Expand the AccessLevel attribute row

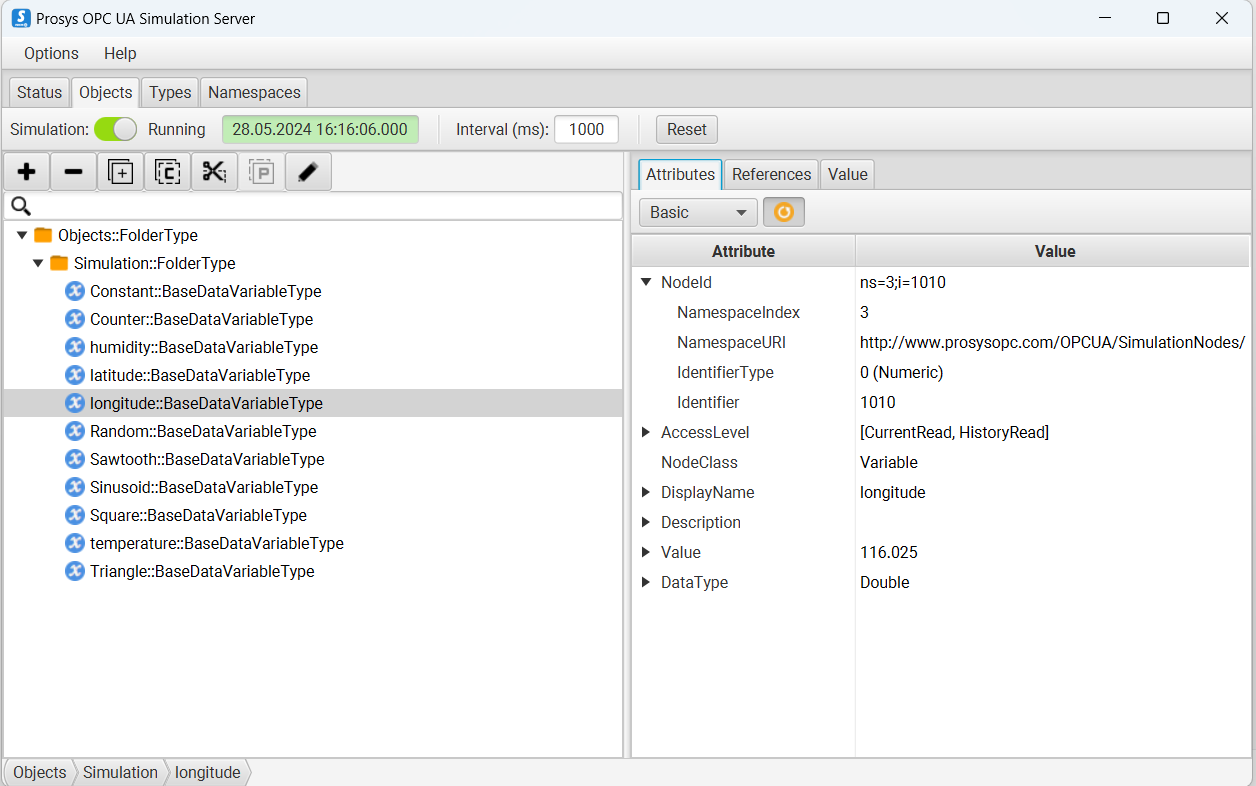[646, 432]
